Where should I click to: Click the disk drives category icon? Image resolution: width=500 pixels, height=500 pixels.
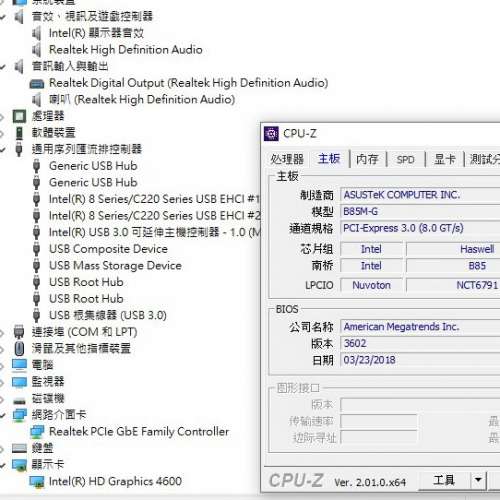tap(19, 400)
